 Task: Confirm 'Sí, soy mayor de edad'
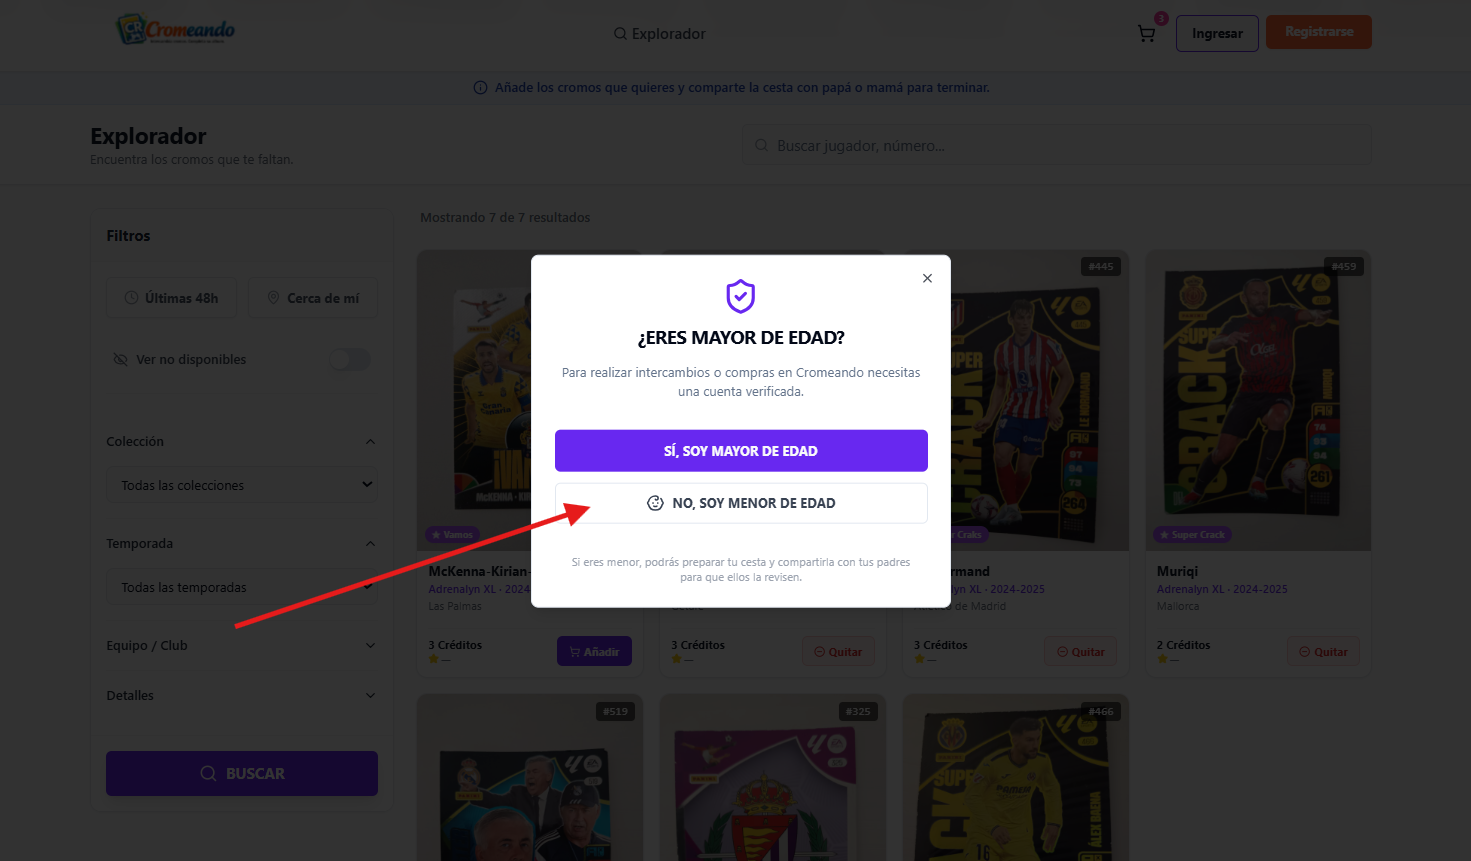741,451
